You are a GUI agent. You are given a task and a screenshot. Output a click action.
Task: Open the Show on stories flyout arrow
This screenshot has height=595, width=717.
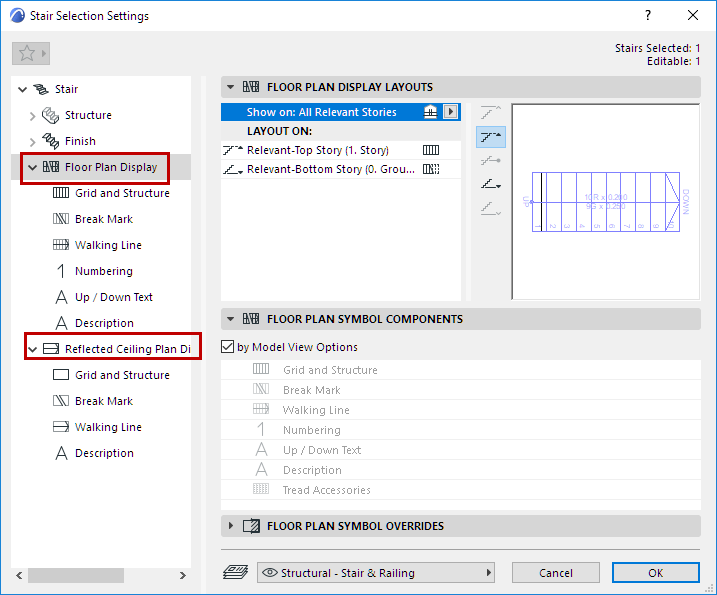[450, 112]
